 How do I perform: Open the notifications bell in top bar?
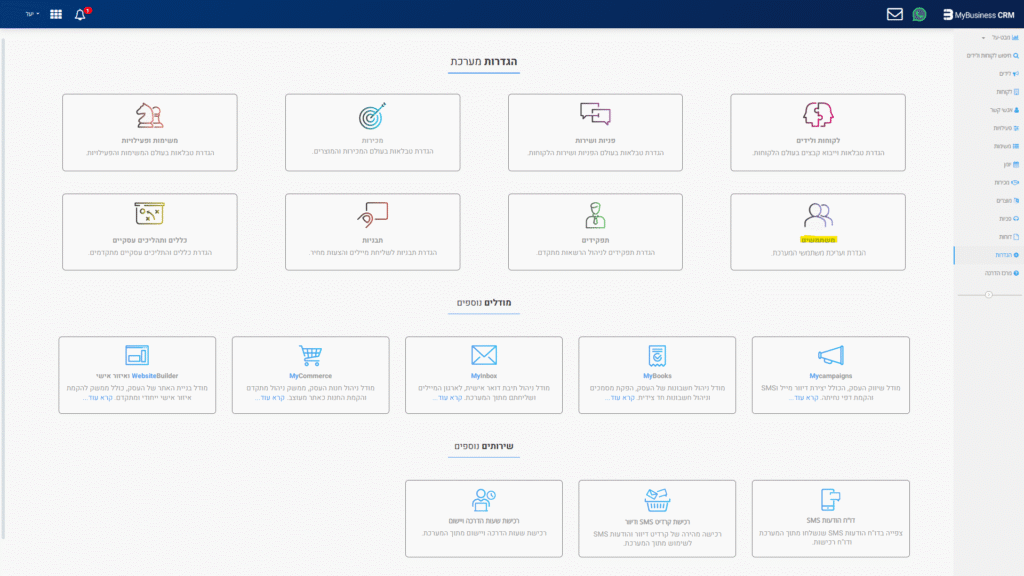click(x=80, y=15)
